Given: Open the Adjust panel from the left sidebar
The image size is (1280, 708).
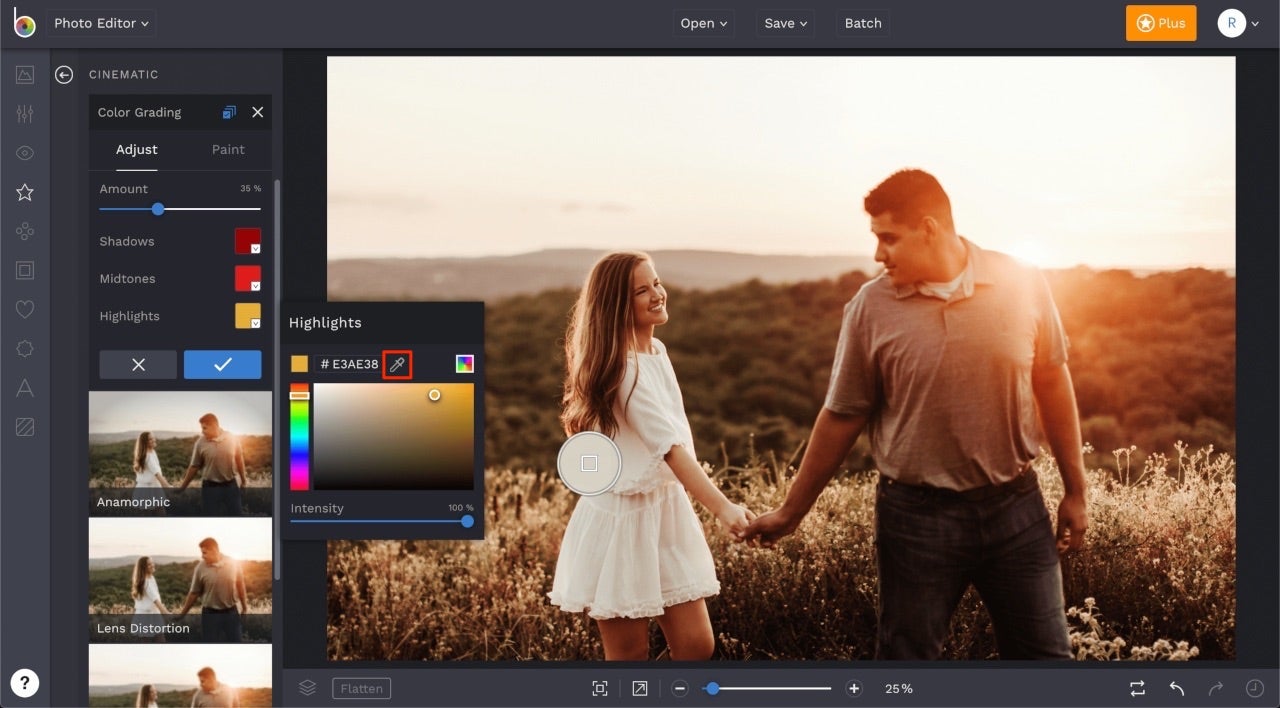Looking at the screenshot, I should (24, 113).
